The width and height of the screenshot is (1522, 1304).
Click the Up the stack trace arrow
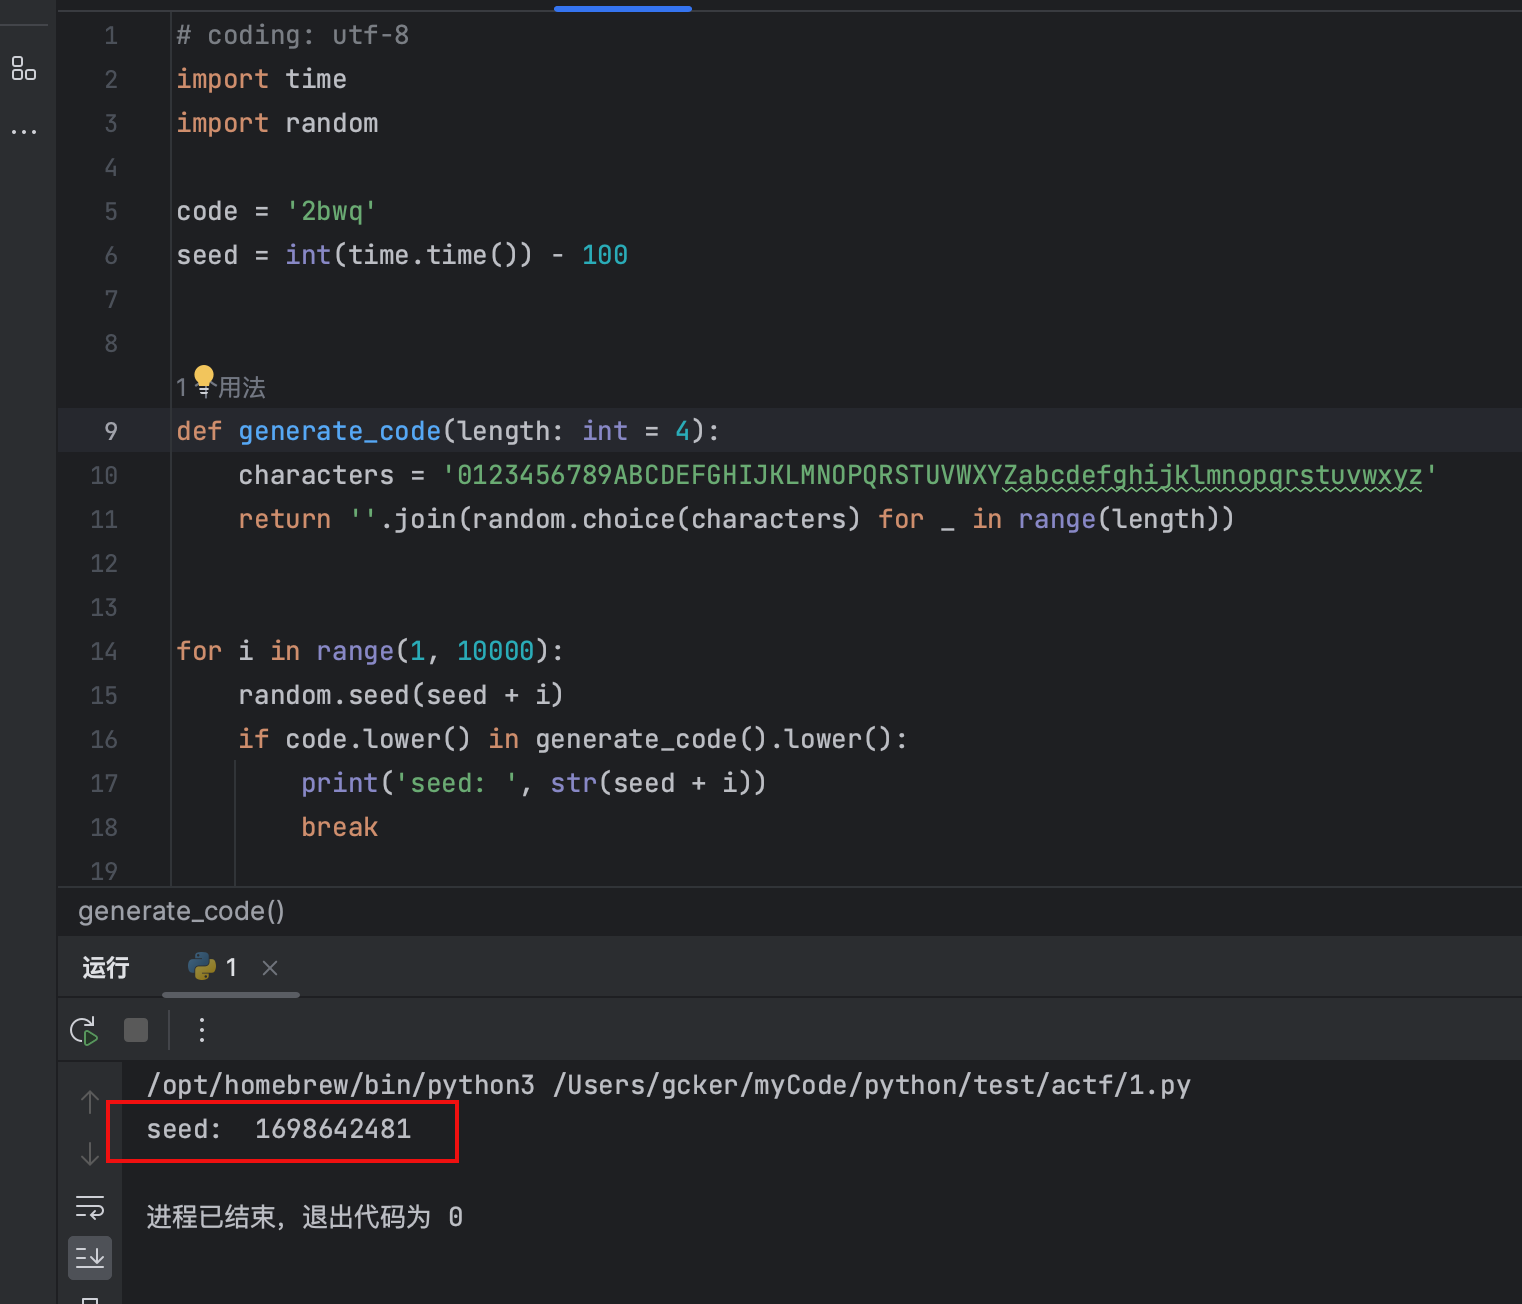click(x=90, y=1102)
